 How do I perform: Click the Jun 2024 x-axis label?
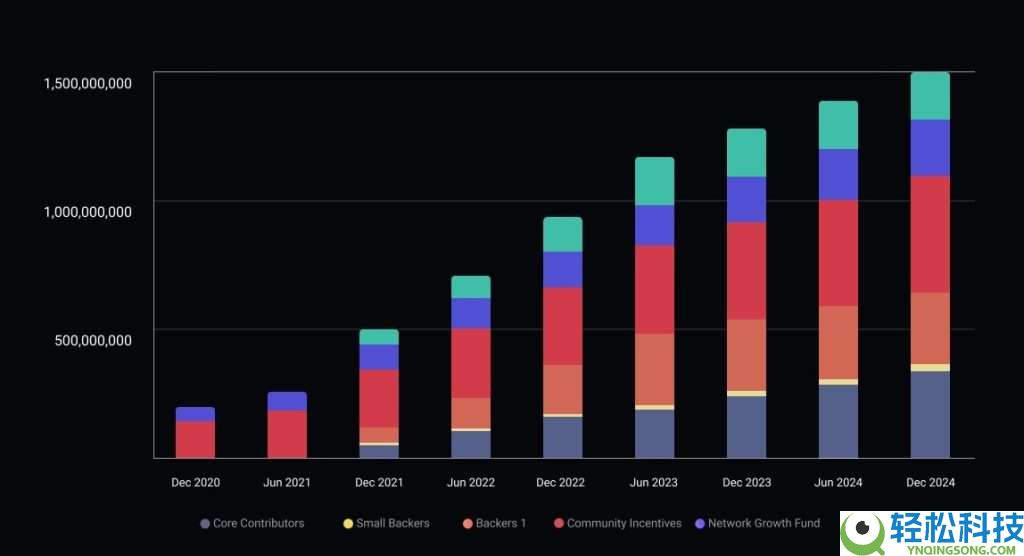(838, 483)
